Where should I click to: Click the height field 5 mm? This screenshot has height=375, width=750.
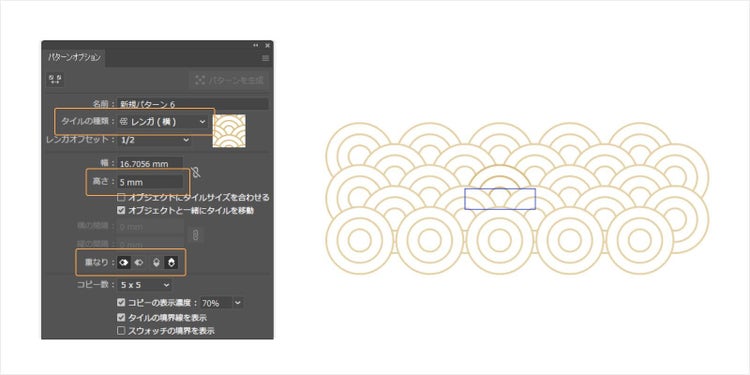click(150, 182)
